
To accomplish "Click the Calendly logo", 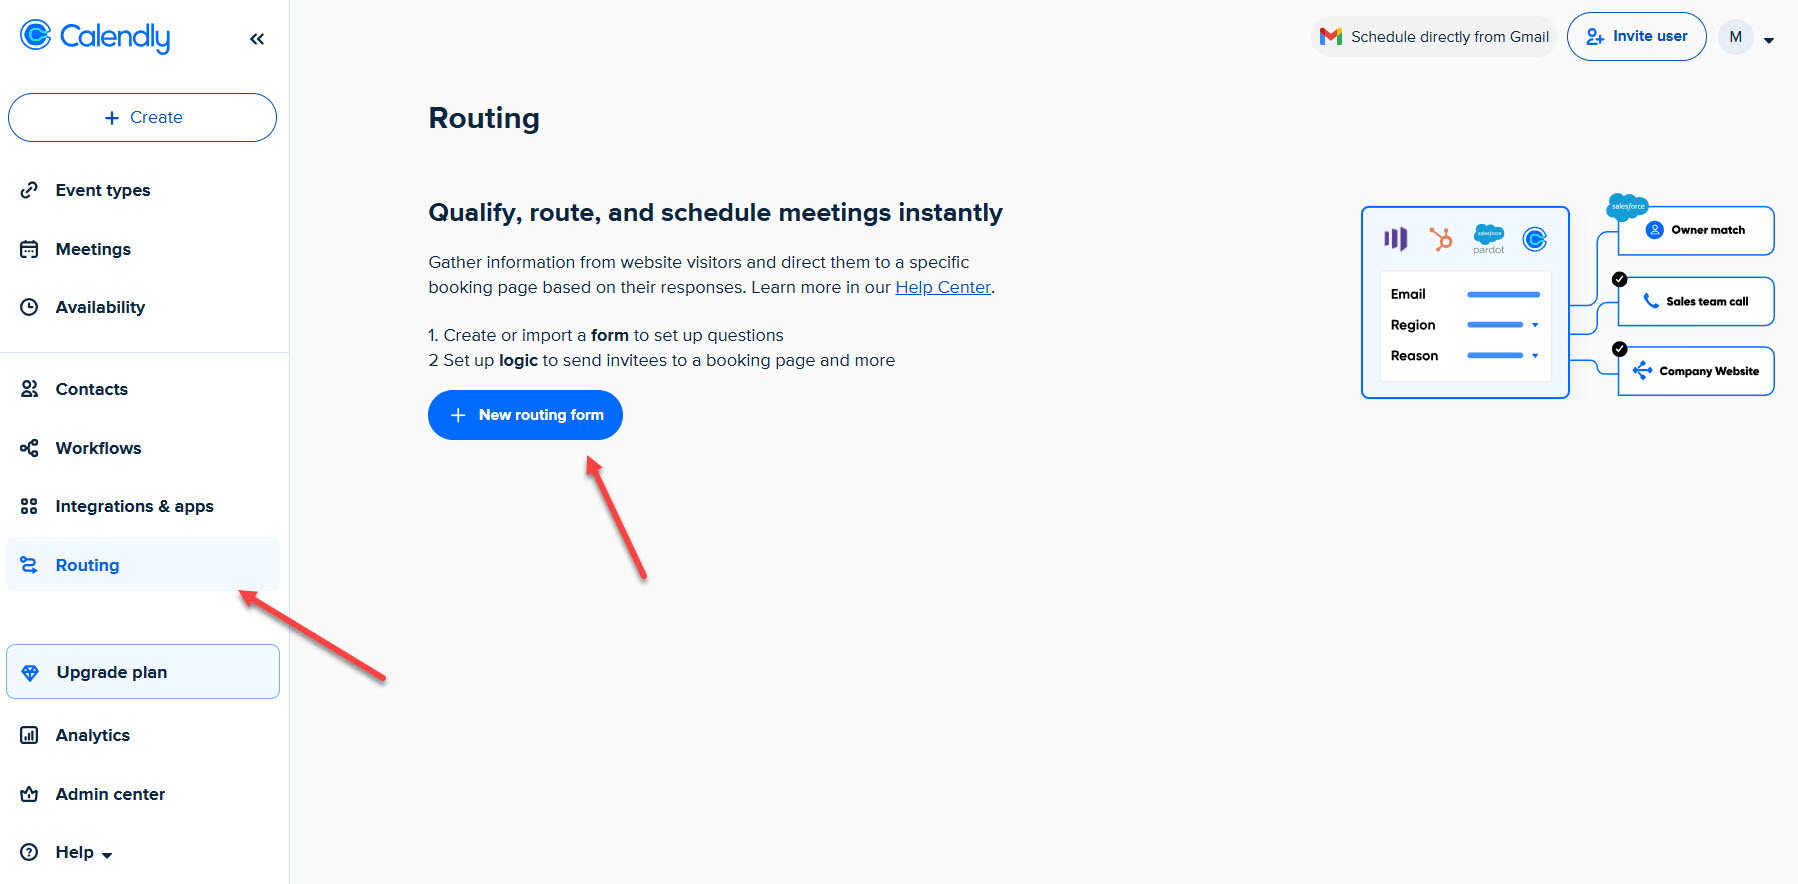I will (x=95, y=37).
